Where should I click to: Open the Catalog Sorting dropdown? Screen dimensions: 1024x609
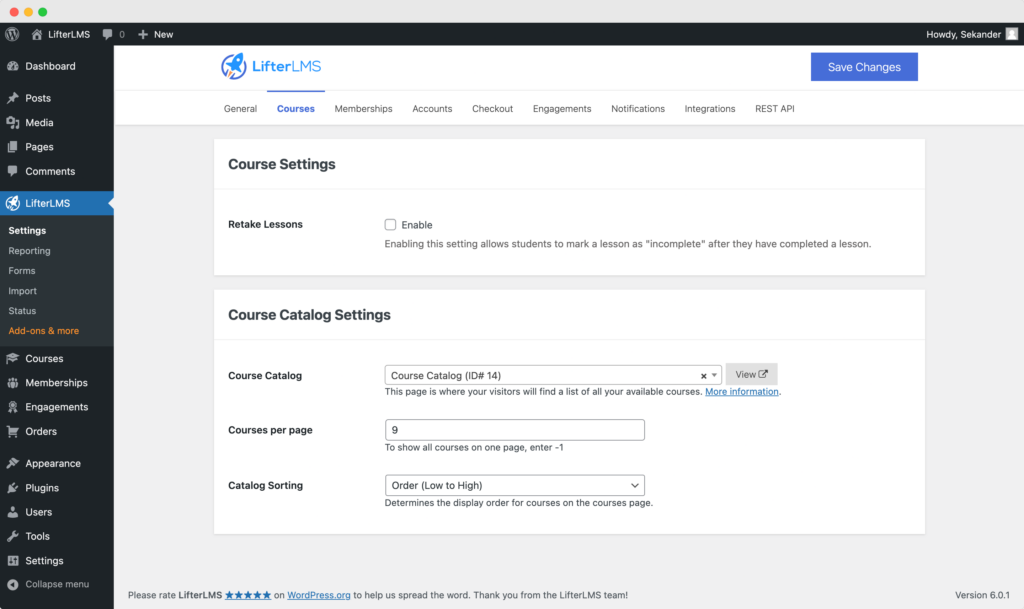[x=514, y=485]
